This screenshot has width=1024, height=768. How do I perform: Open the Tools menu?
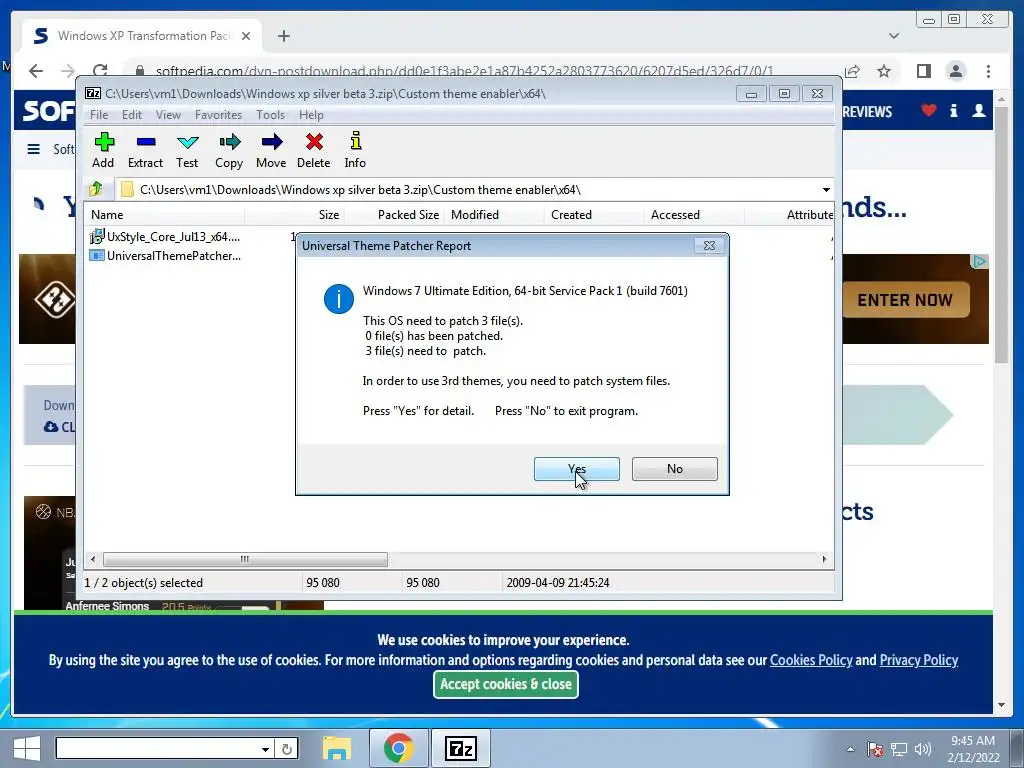(x=270, y=115)
